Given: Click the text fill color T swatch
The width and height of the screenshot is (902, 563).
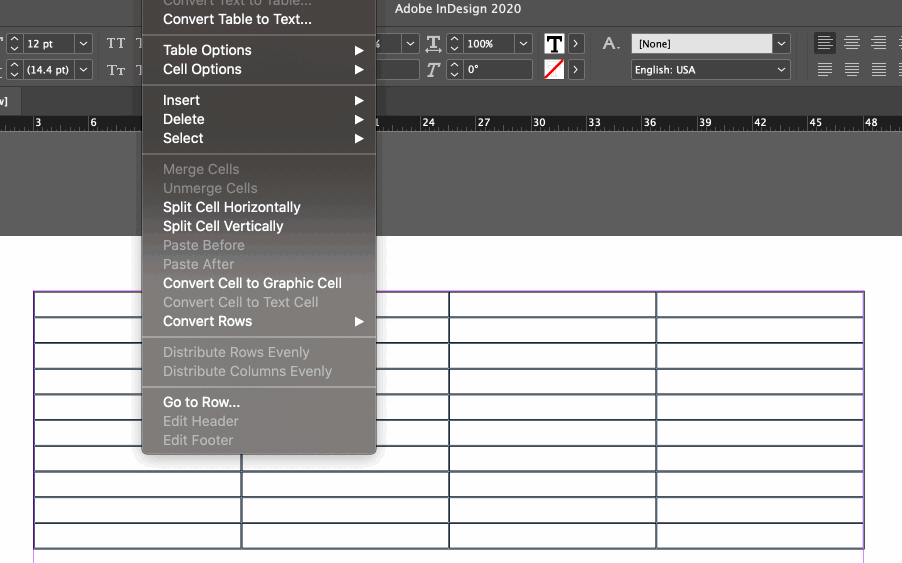Looking at the screenshot, I should [554, 44].
